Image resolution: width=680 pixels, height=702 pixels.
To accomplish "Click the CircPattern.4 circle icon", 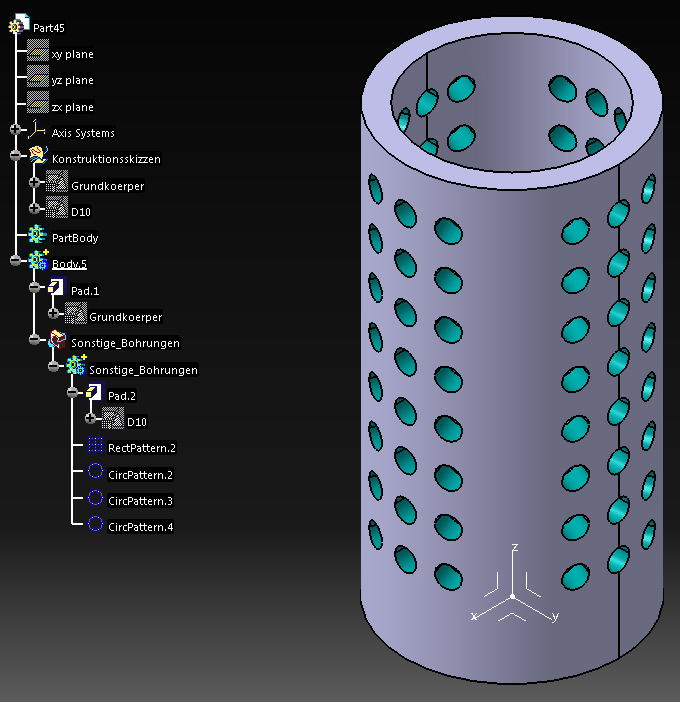I will click(x=95, y=523).
